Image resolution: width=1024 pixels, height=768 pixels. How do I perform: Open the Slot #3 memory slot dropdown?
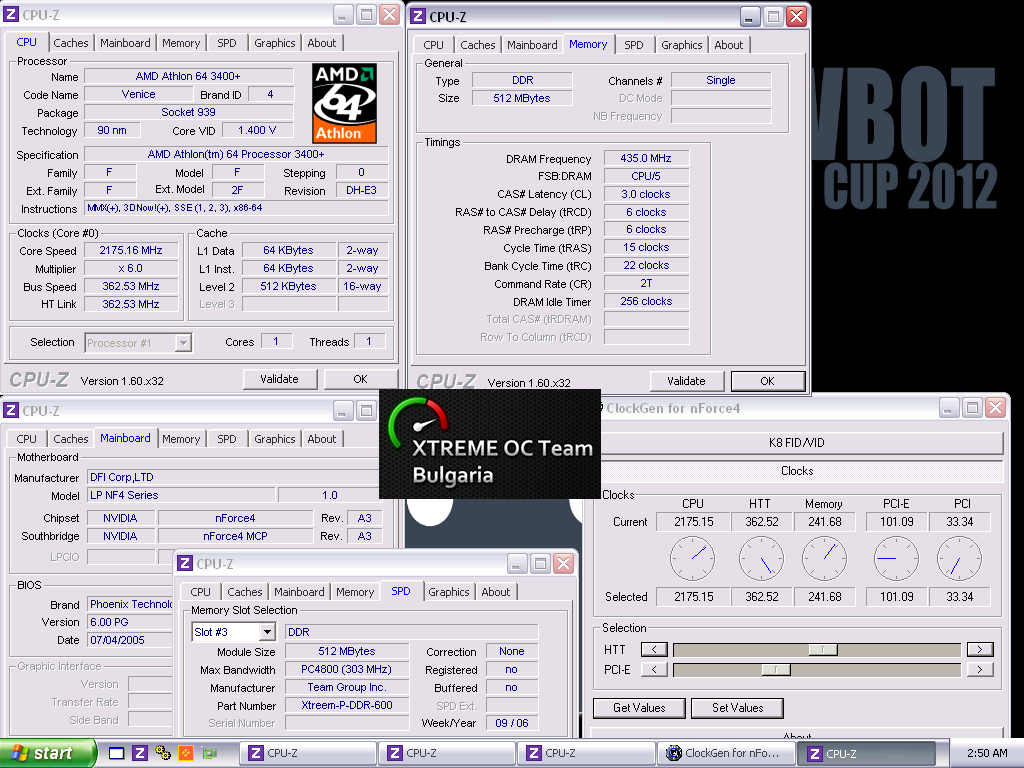click(x=266, y=632)
